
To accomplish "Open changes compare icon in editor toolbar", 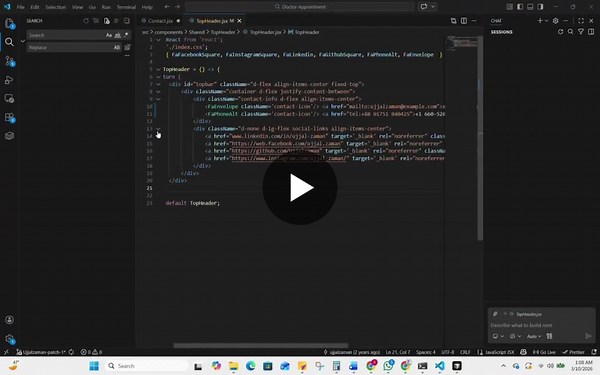I will tap(453, 21).
